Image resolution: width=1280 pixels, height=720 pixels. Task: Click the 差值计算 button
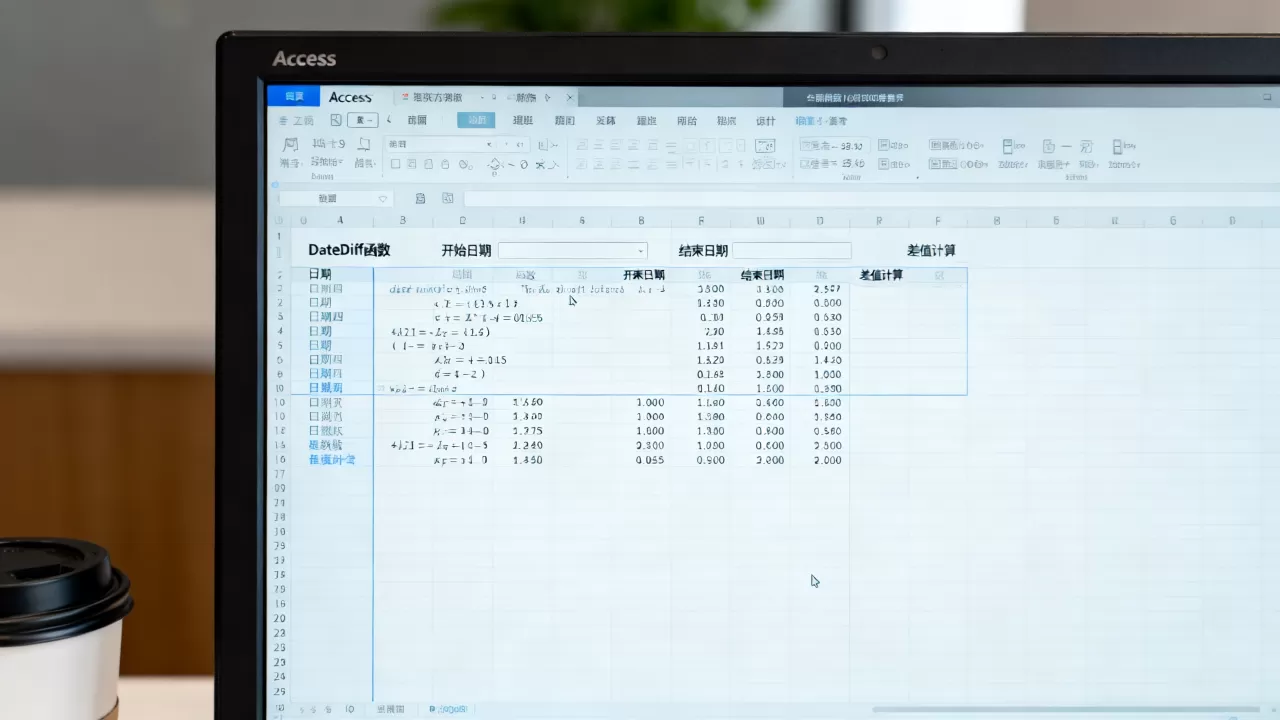coord(931,251)
